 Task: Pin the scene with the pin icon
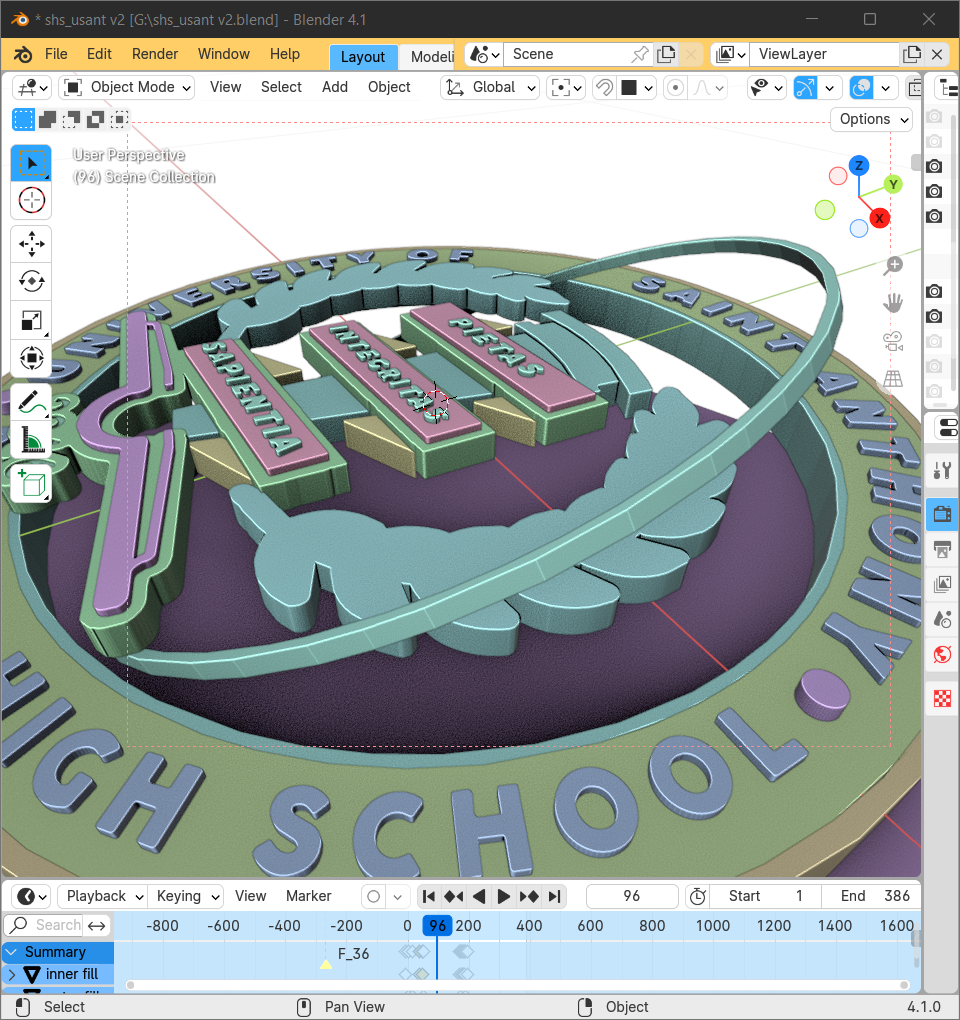click(x=640, y=55)
